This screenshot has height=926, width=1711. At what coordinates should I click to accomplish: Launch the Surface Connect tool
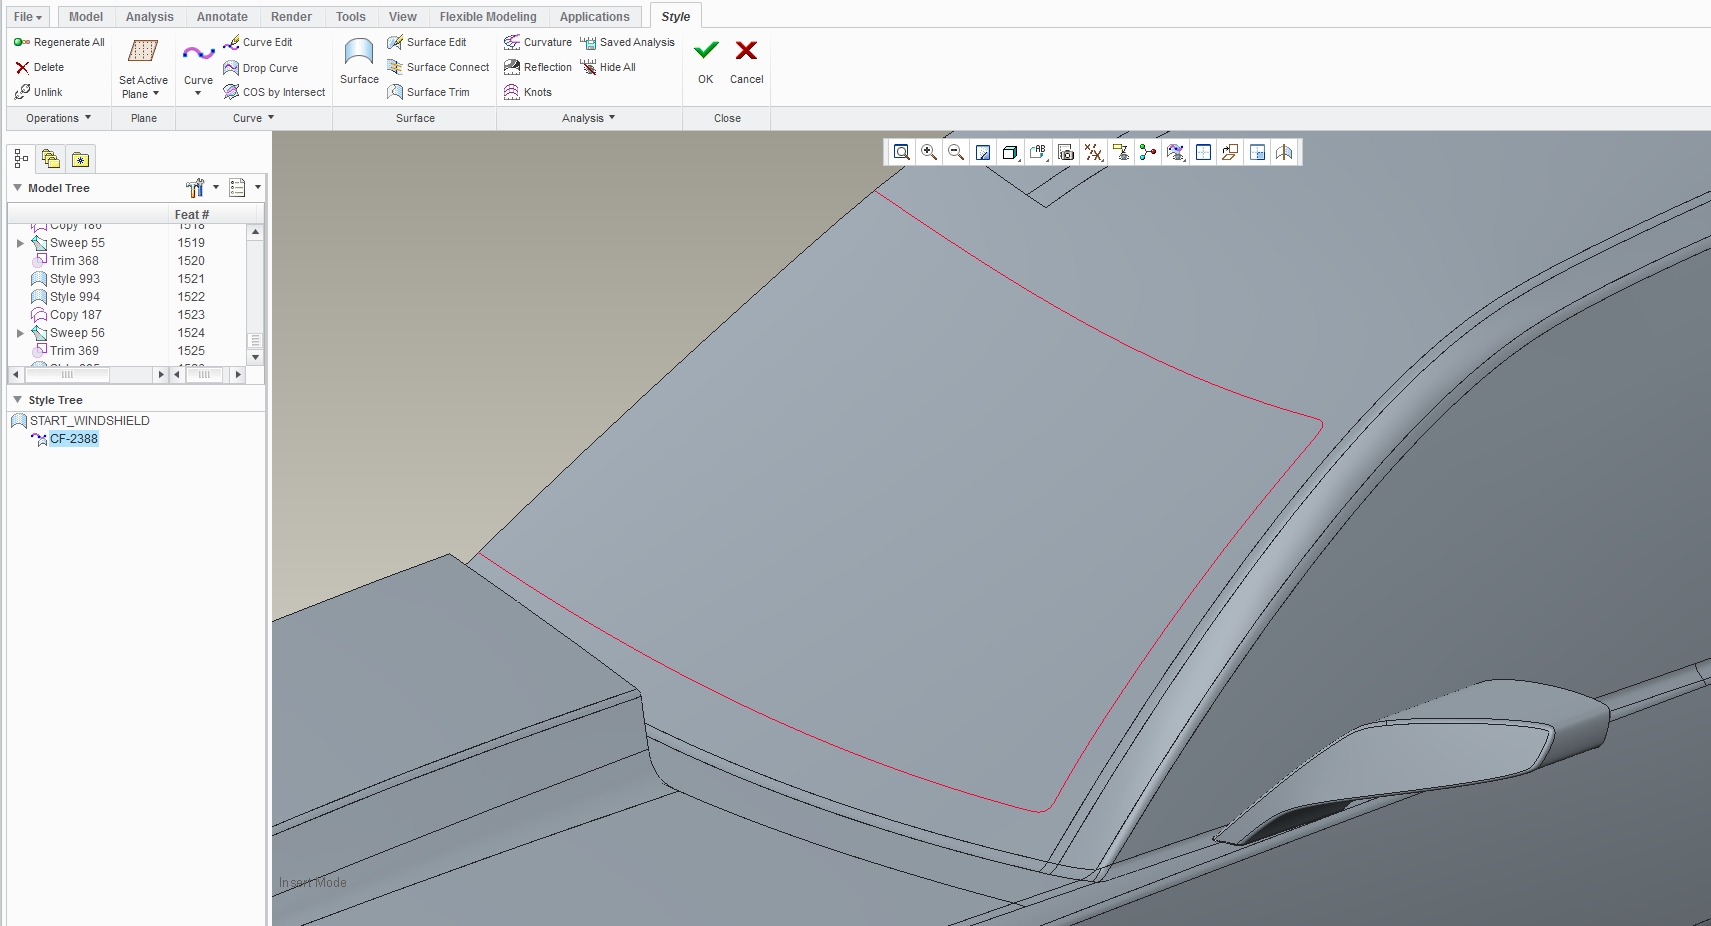438,67
